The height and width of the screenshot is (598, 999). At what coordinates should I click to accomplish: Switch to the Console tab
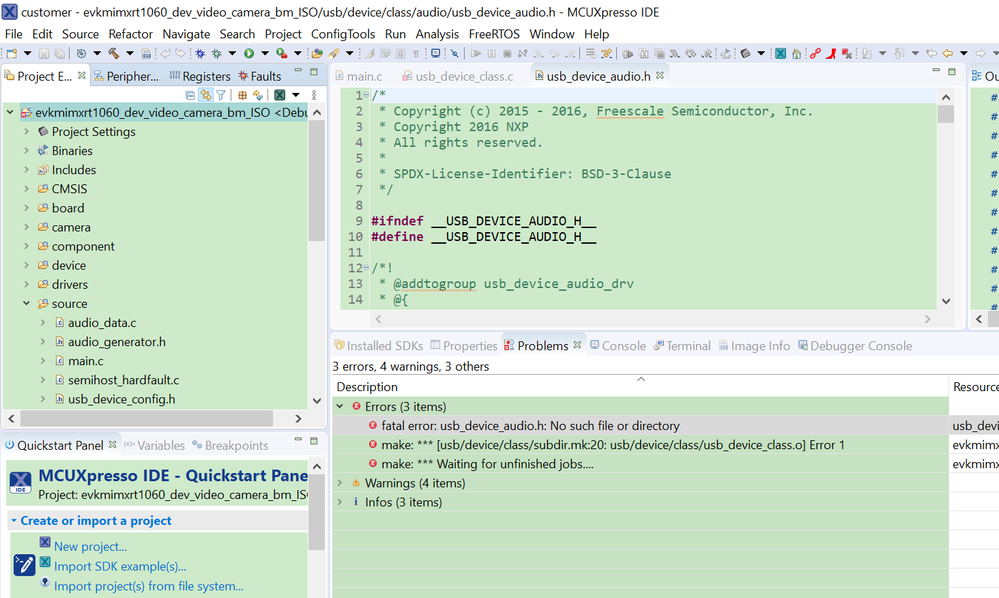click(x=617, y=346)
